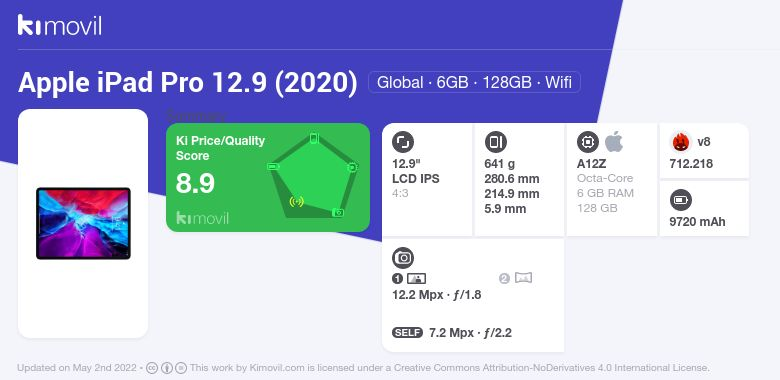The height and width of the screenshot is (380, 780).
Task: Click the SELF selfie camera badge
Action: (x=407, y=333)
